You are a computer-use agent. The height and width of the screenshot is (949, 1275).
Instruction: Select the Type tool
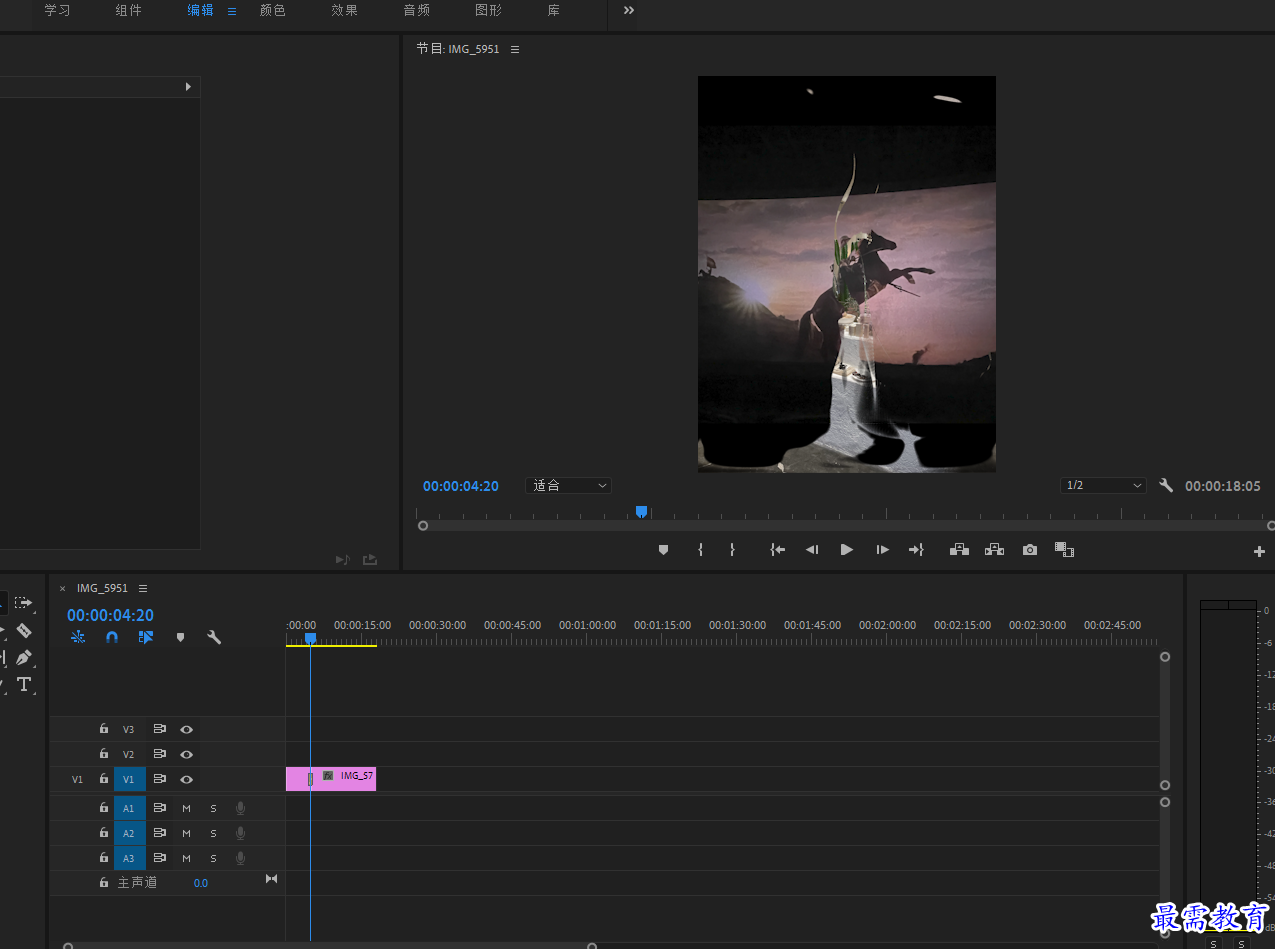pos(24,684)
